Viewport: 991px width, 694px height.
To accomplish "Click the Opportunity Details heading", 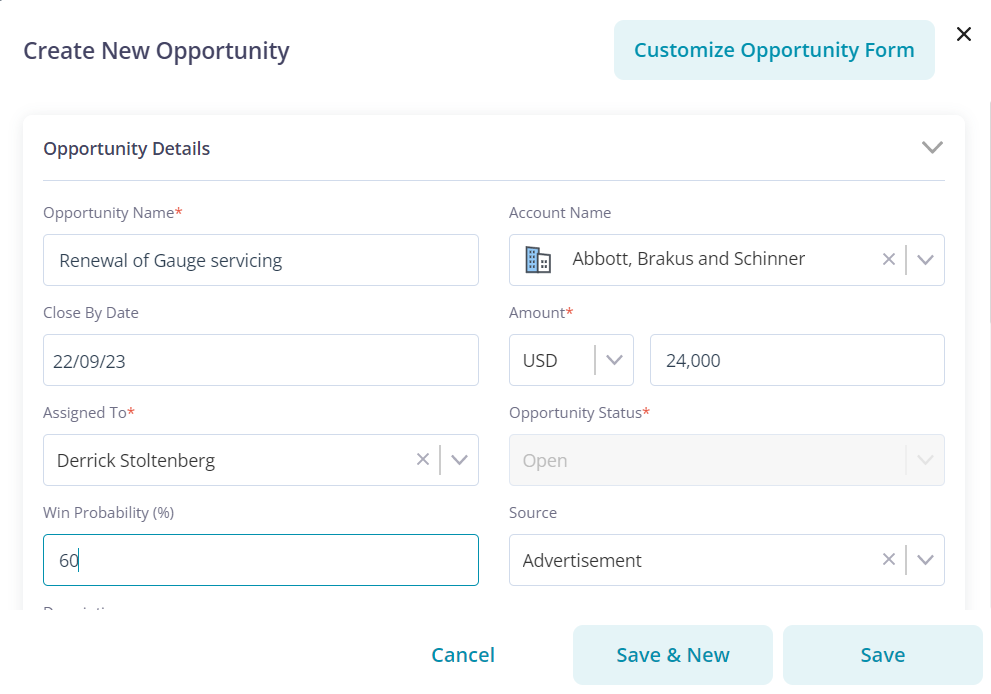I will point(127,149).
